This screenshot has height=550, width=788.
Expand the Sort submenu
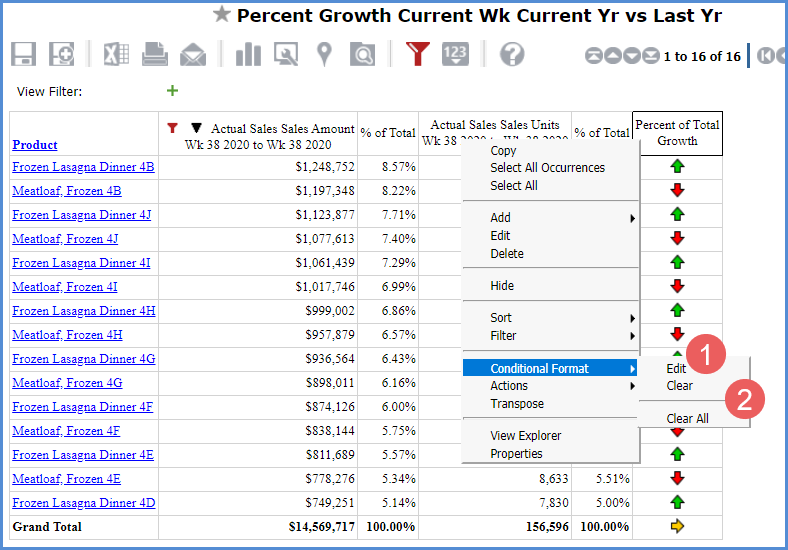pyautogui.click(x=501, y=318)
